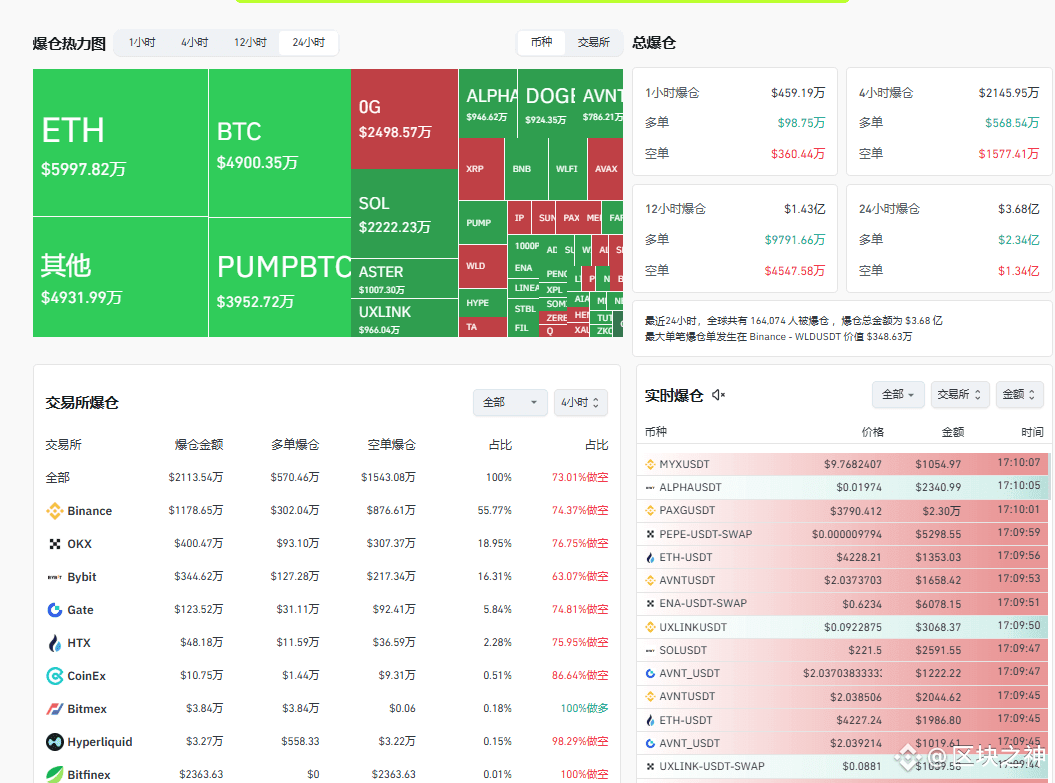1055x783 pixels.
Task: Click the 100%做多 ratio for Bitmex
Action: point(584,708)
